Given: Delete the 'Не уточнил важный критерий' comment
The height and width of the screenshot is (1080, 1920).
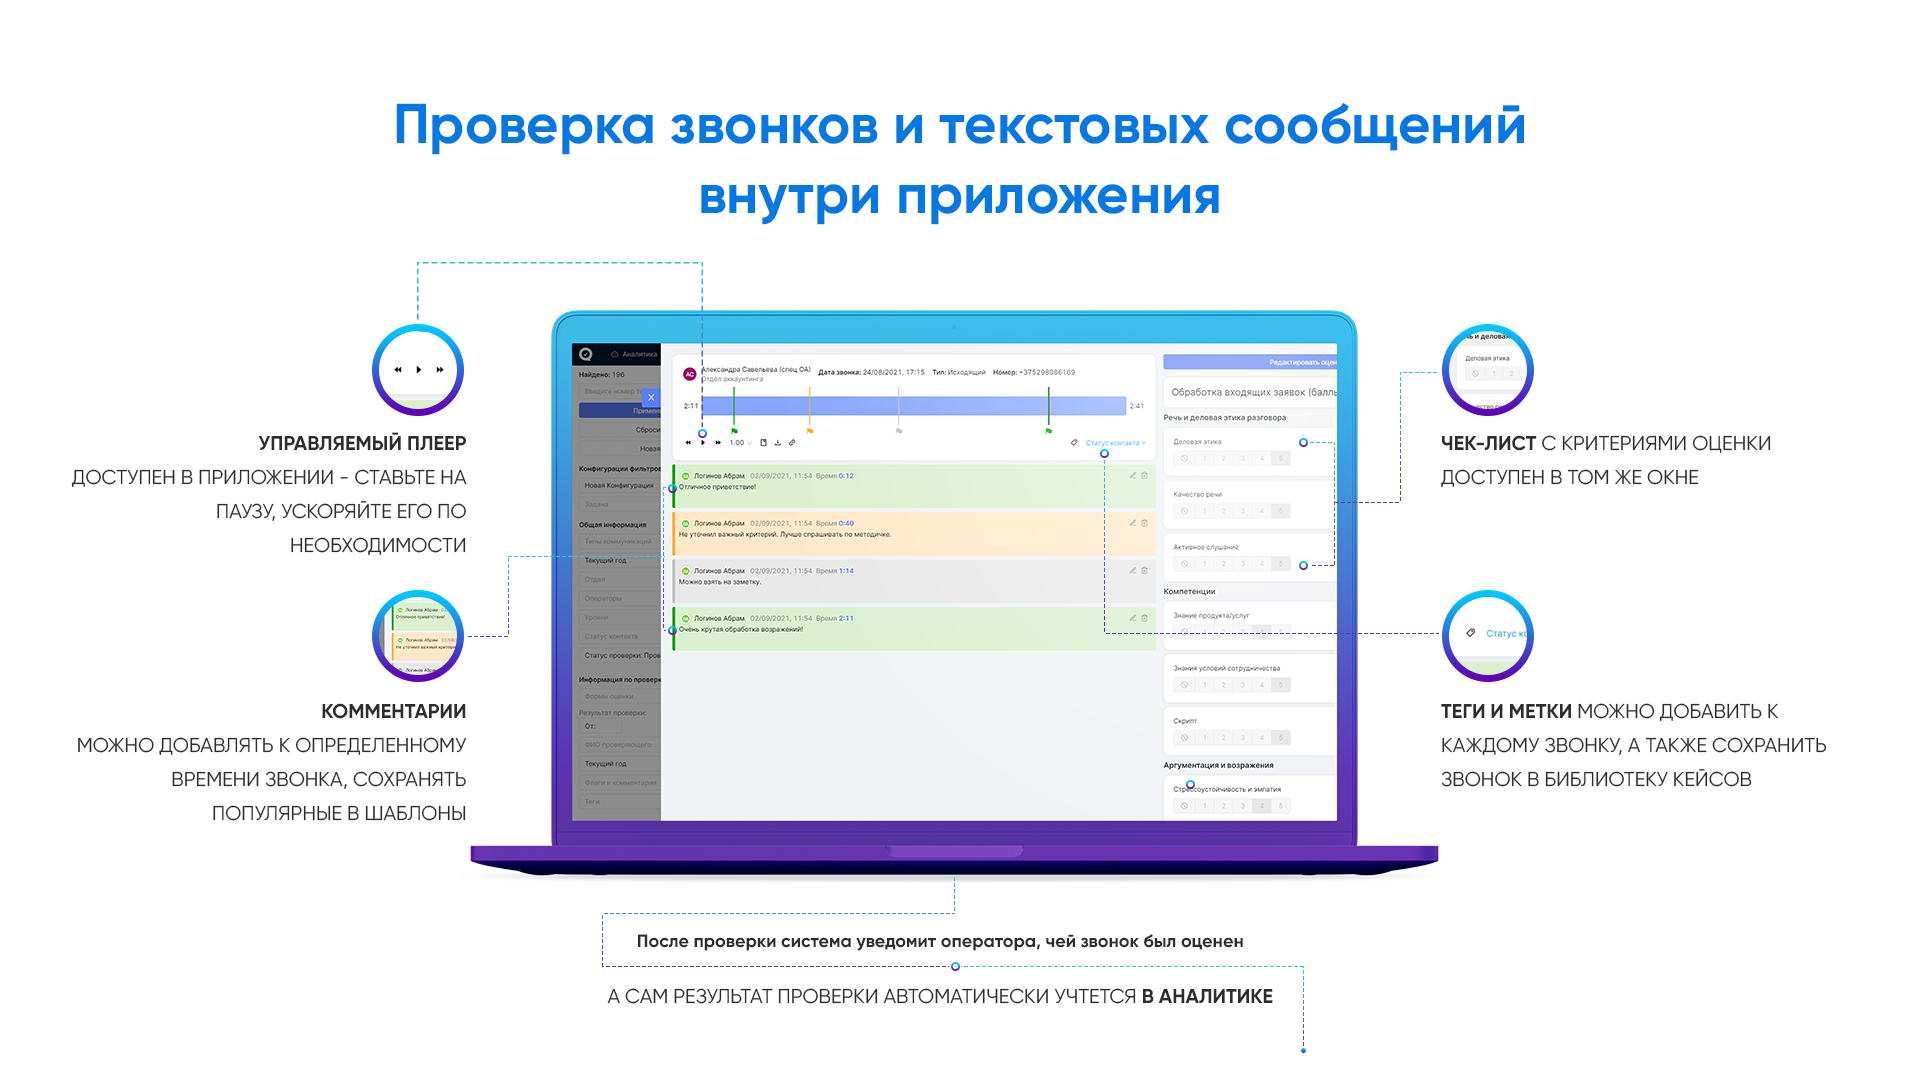Looking at the screenshot, I should coord(1145,523).
